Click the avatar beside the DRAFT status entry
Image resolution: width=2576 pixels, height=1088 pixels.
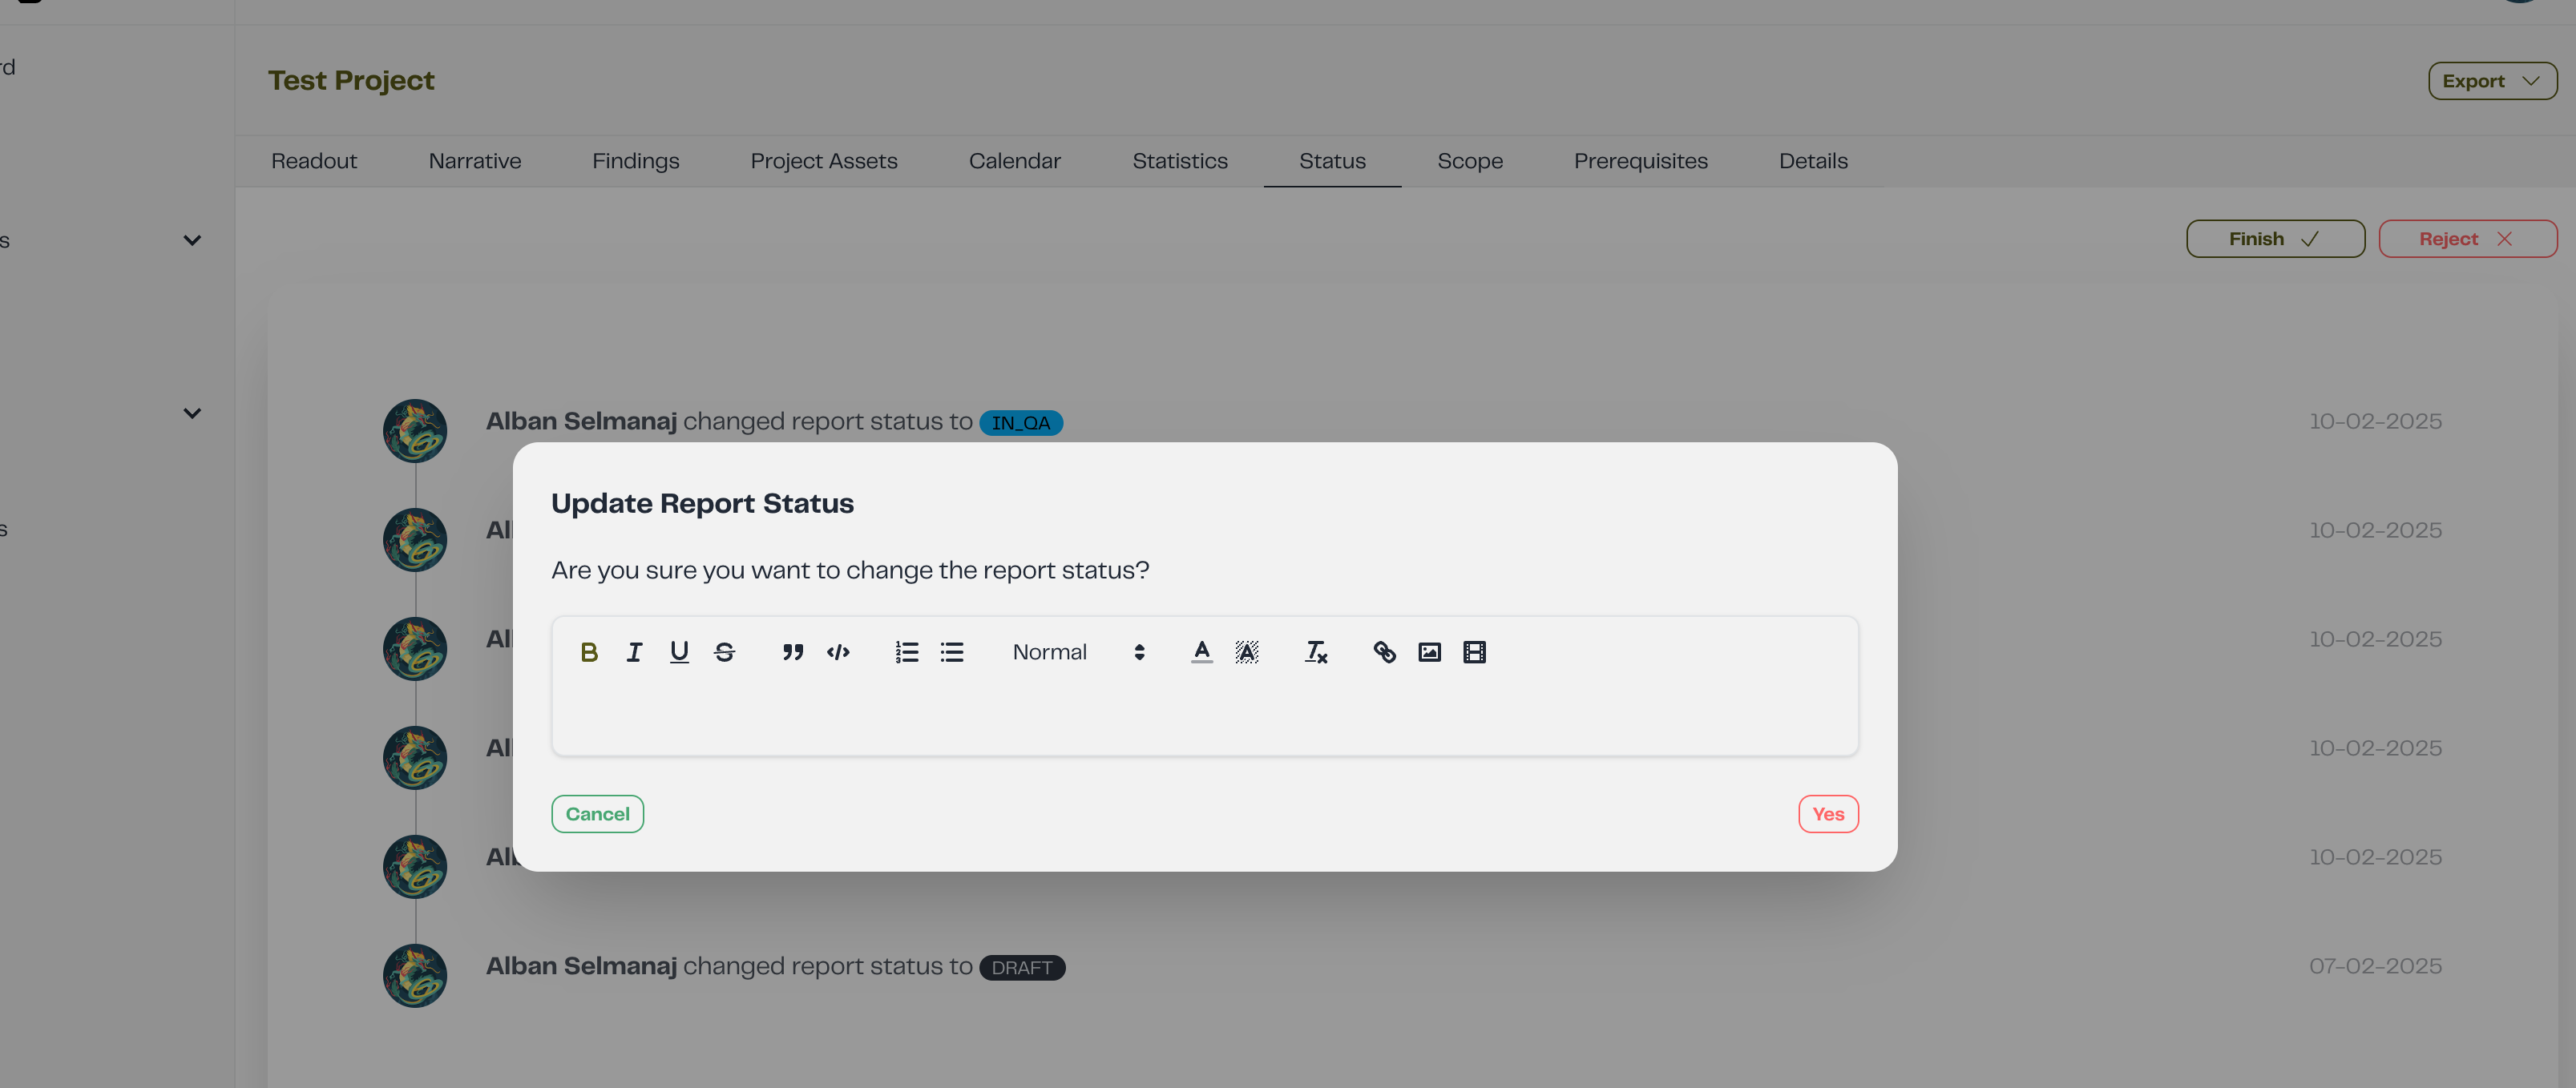click(x=415, y=975)
